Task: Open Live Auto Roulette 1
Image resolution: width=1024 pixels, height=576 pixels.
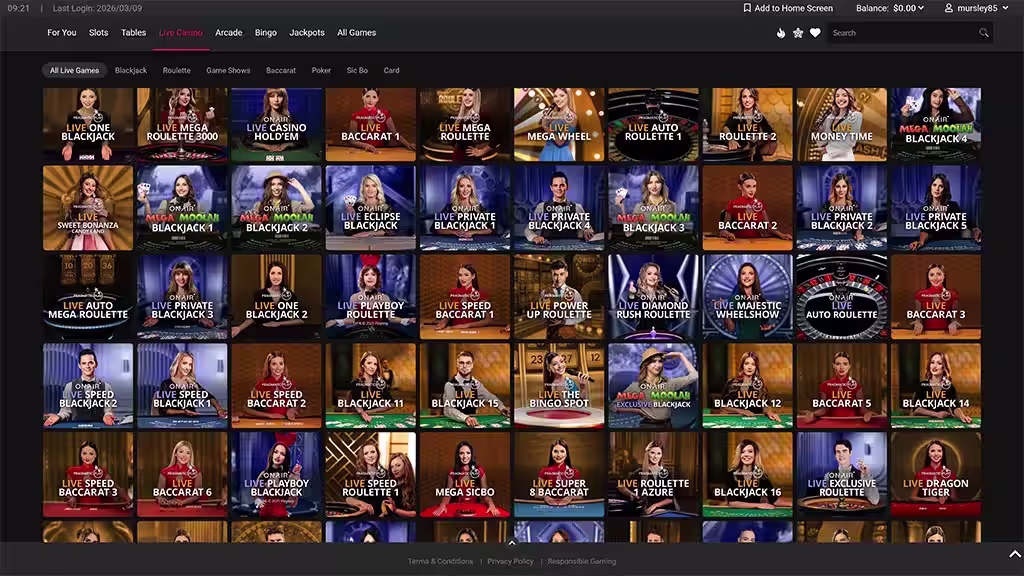Action: tap(653, 125)
